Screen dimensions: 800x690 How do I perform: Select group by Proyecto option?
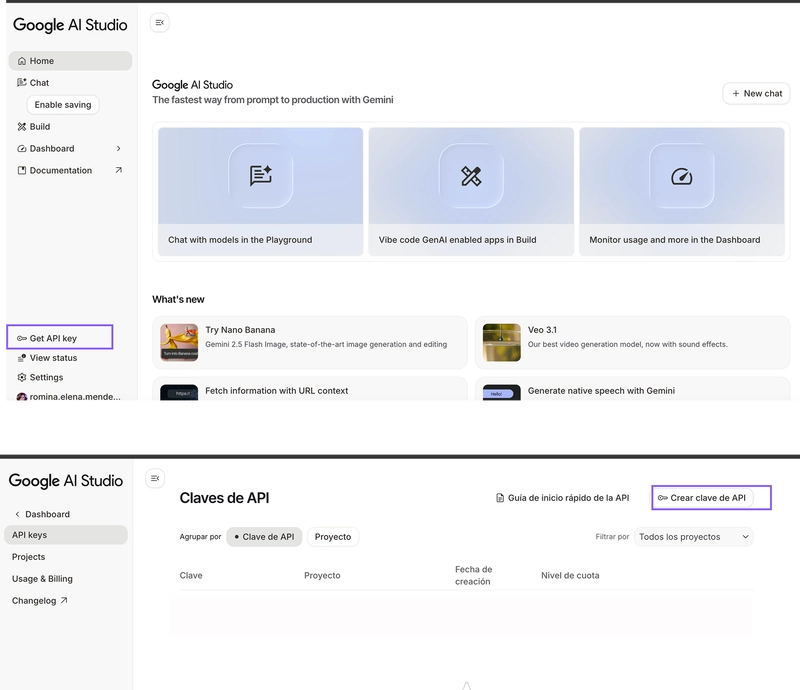coord(333,537)
